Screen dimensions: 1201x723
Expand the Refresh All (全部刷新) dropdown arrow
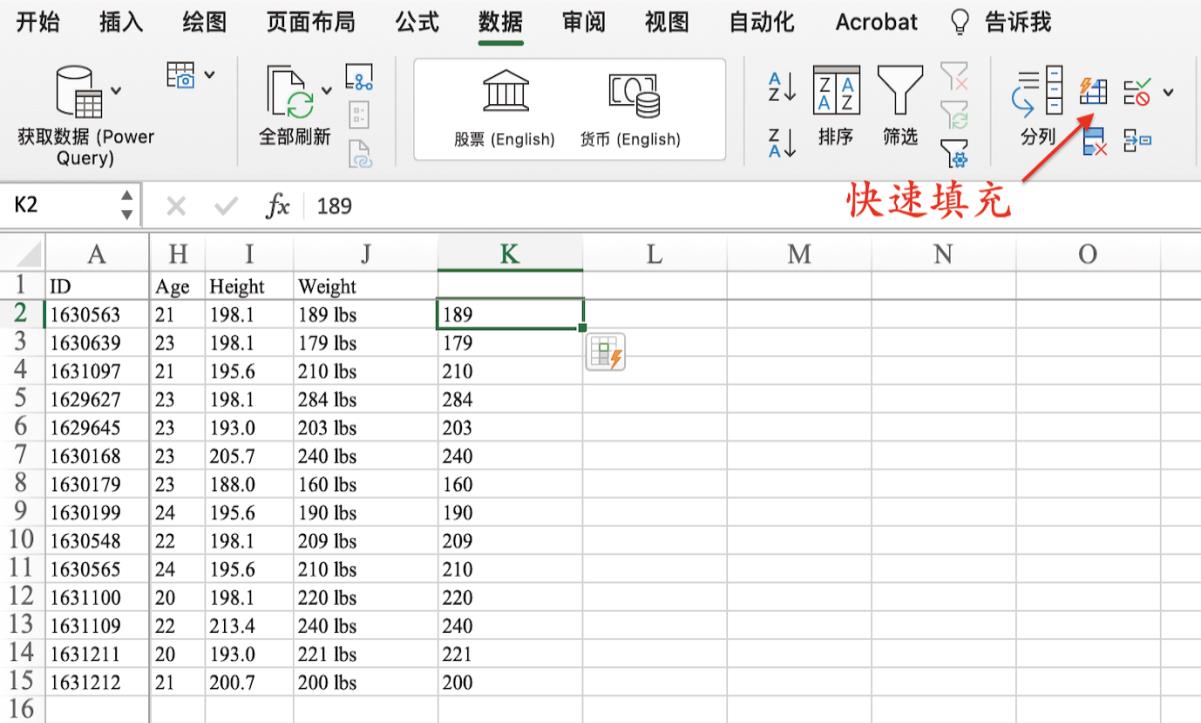coord(326,91)
